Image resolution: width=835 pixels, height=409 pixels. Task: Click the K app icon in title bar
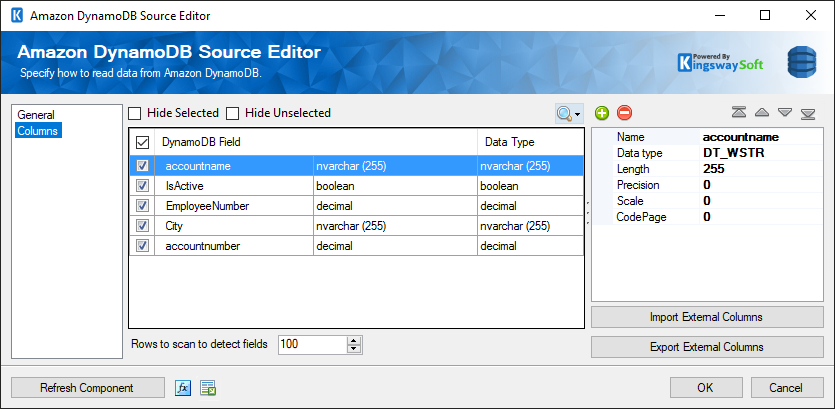17,15
